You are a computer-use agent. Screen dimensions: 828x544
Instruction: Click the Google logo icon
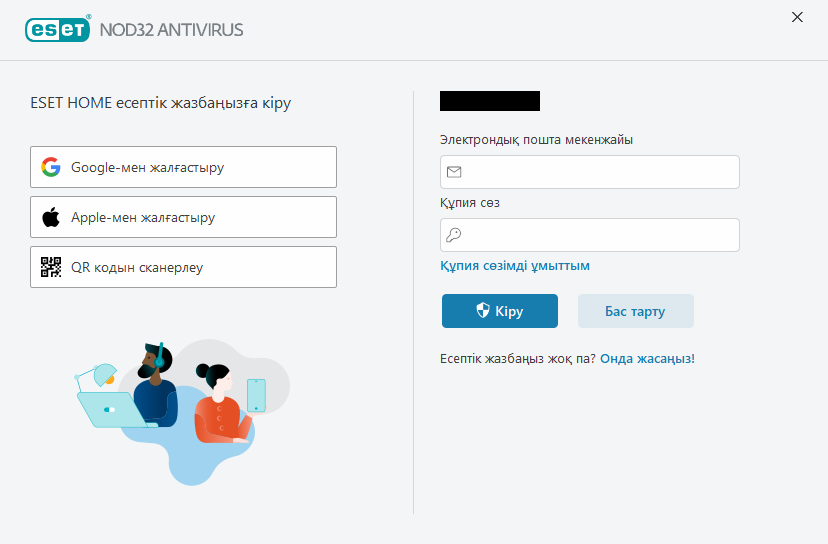point(51,167)
